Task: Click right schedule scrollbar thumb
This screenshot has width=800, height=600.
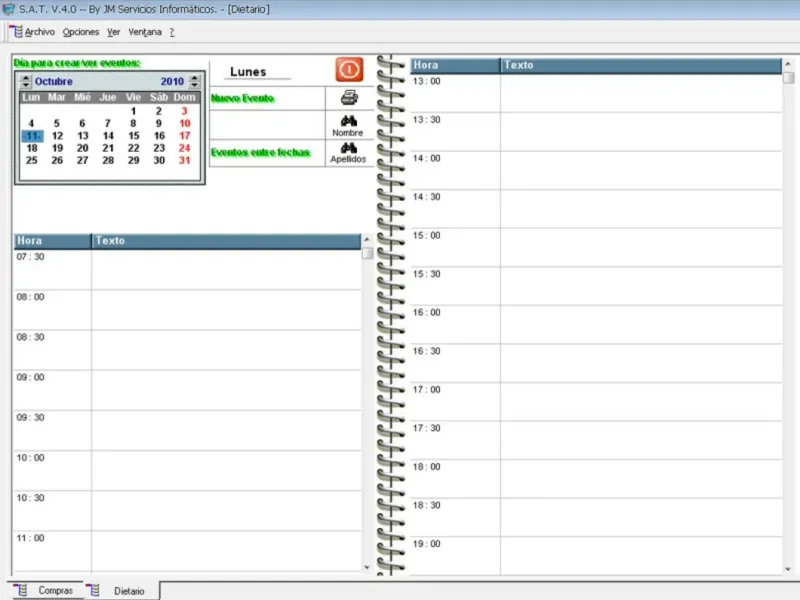Action: coord(788,78)
